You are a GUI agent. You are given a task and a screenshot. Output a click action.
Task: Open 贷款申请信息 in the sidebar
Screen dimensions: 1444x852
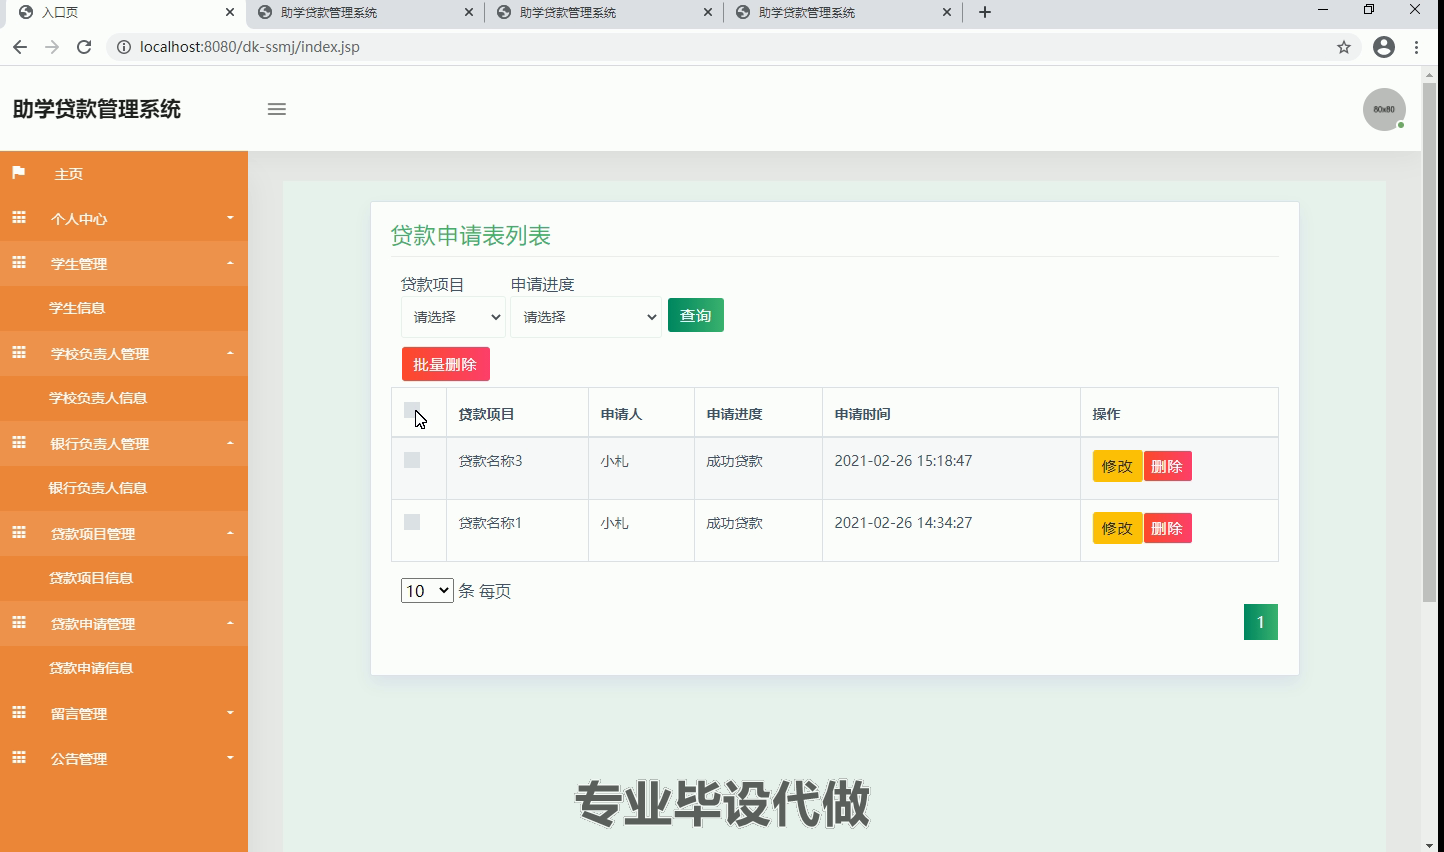click(x=124, y=668)
